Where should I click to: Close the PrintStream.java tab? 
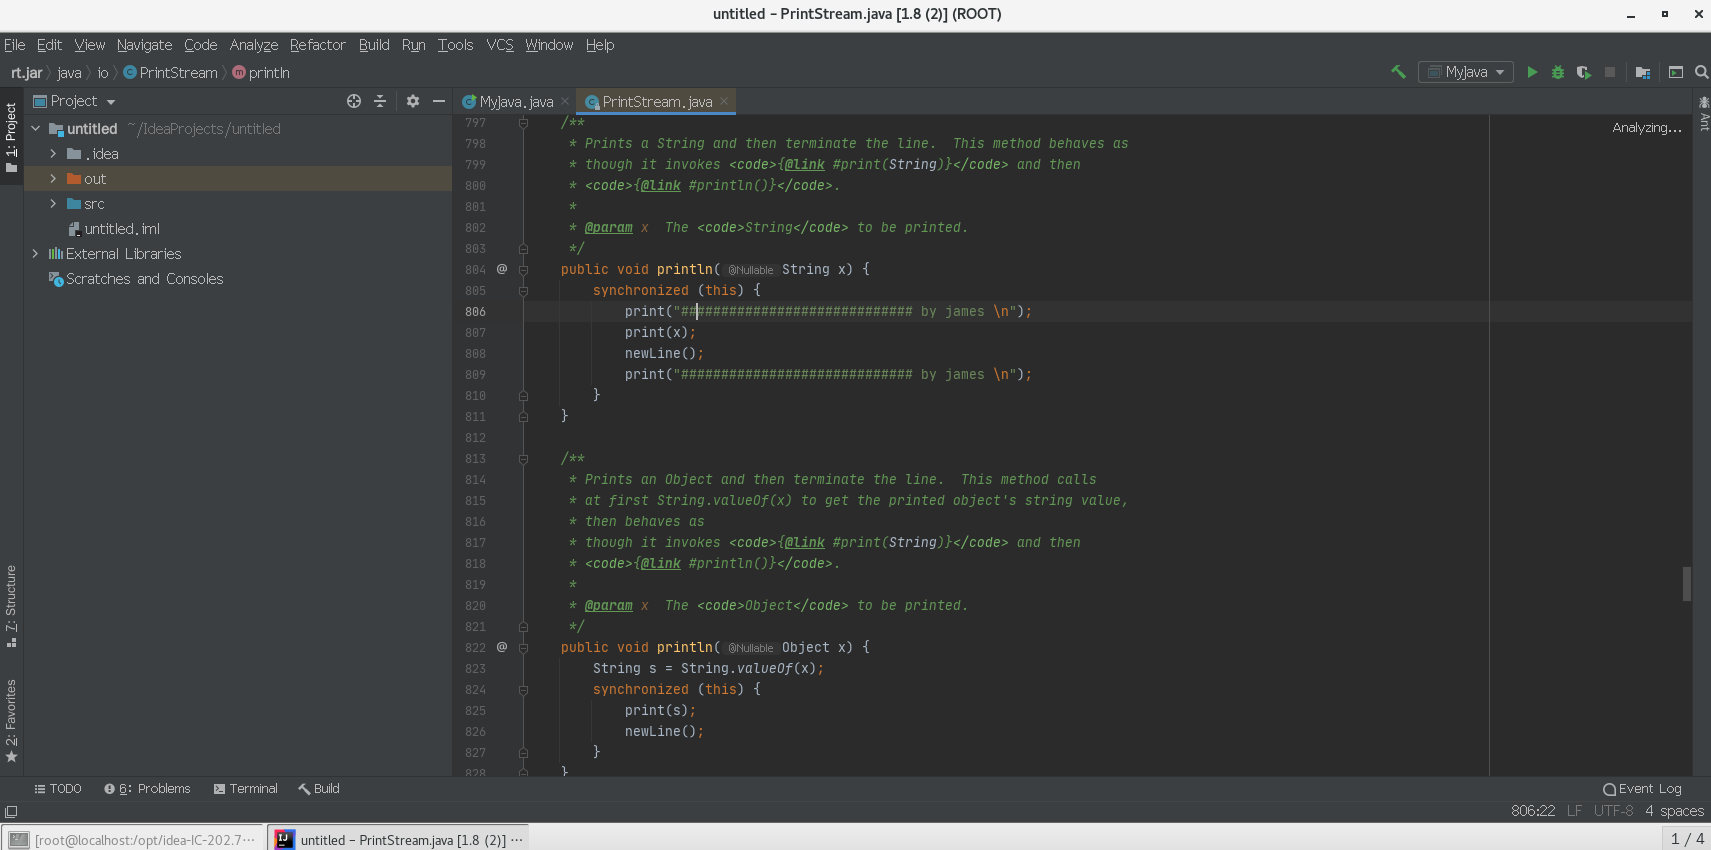[724, 101]
